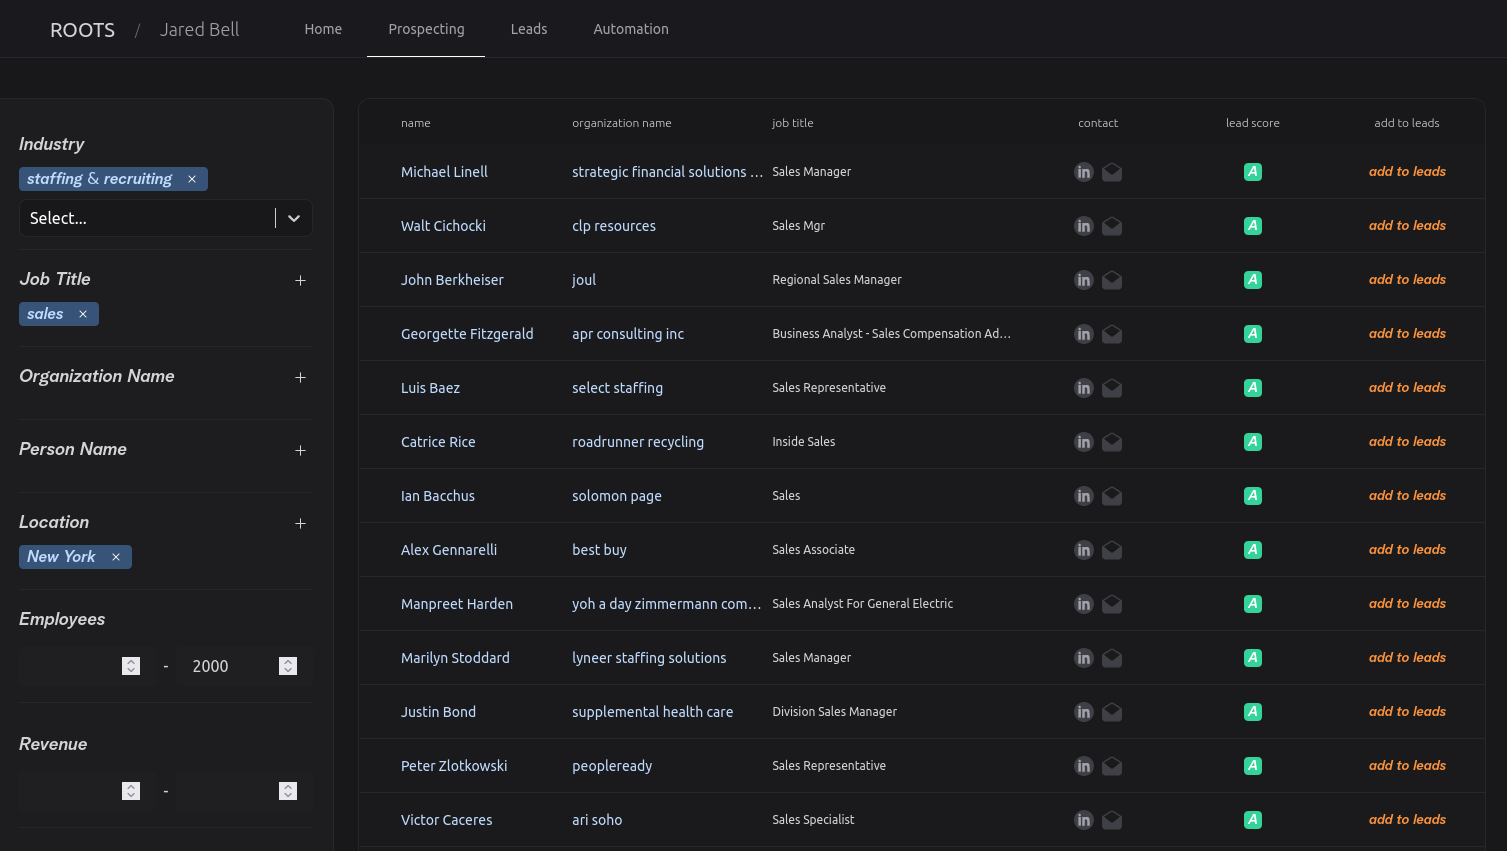The height and width of the screenshot is (851, 1507).
Task: Click Catrice Rice's email contact icon
Action: (x=1112, y=441)
